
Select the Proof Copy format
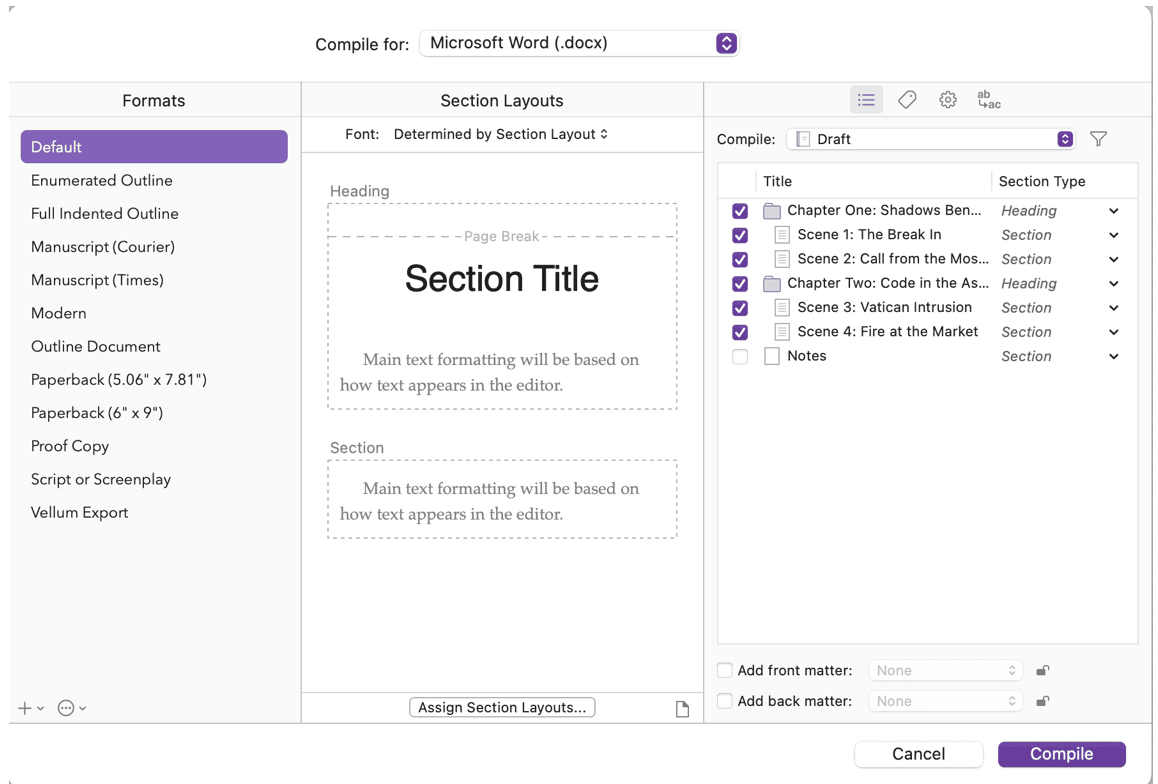[154, 446]
